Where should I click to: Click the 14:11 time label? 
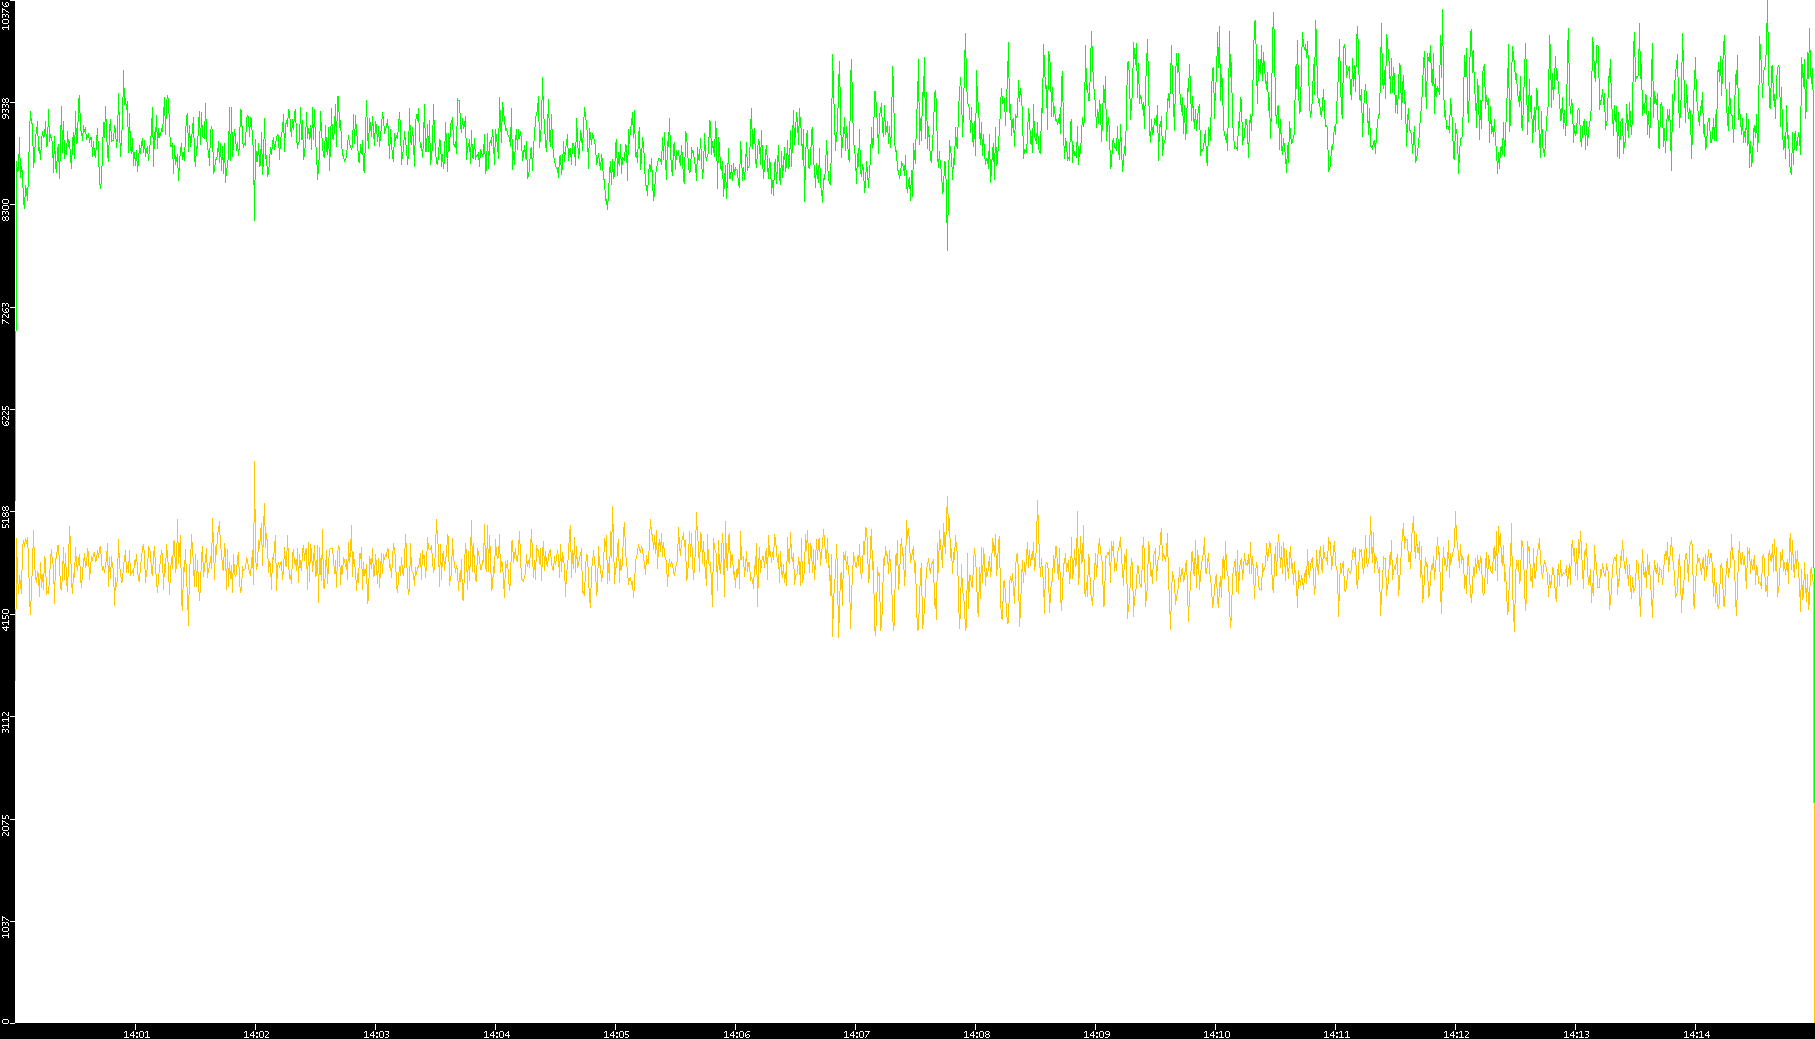click(1336, 1034)
